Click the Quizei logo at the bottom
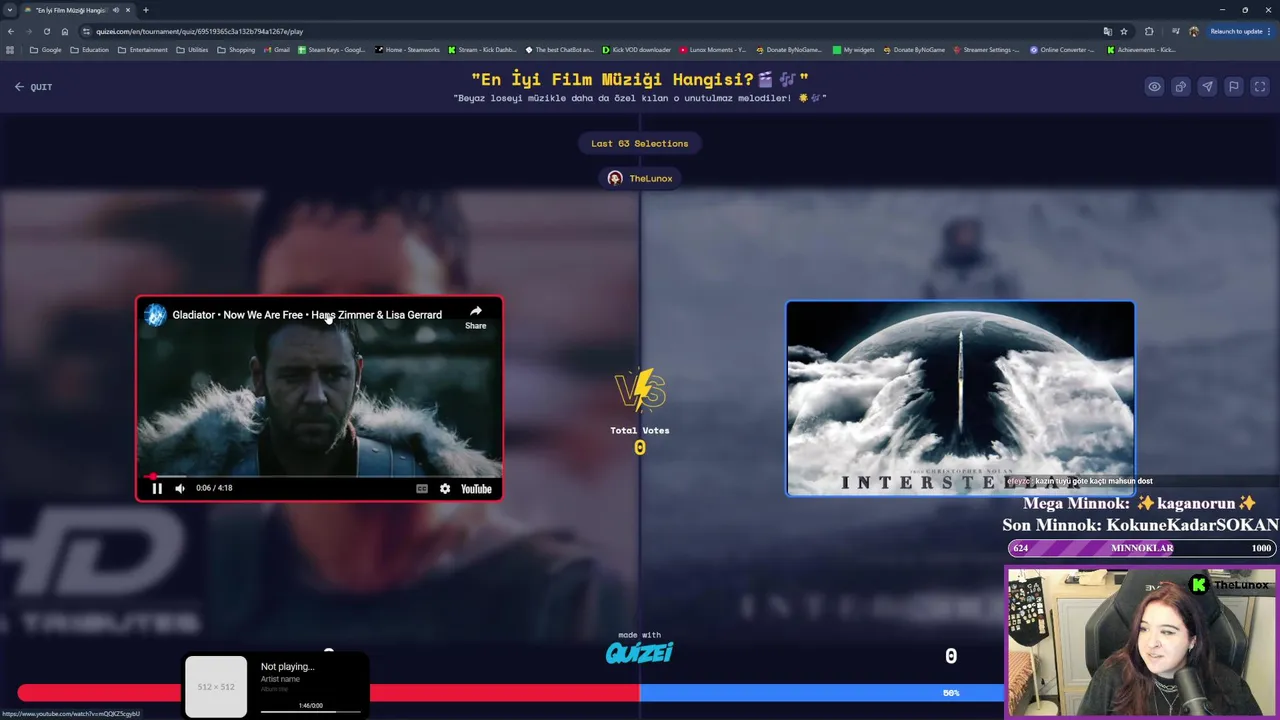Viewport: 1280px width, 720px height. pyautogui.click(x=639, y=653)
